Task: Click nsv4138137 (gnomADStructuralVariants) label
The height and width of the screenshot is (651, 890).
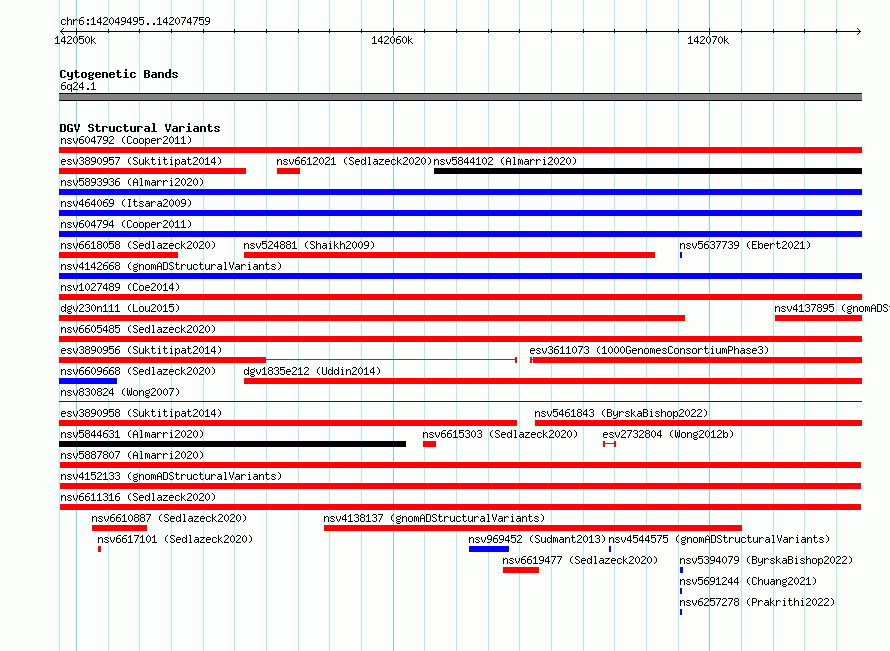Action: click(434, 518)
